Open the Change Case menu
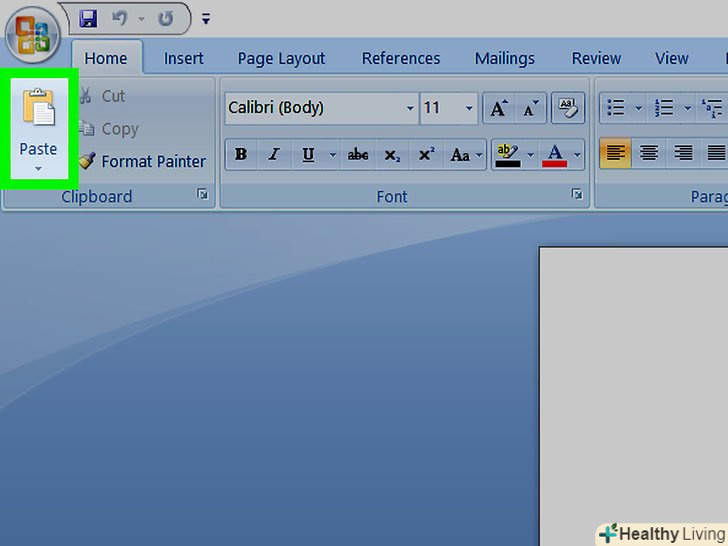 pyautogui.click(x=466, y=154)
